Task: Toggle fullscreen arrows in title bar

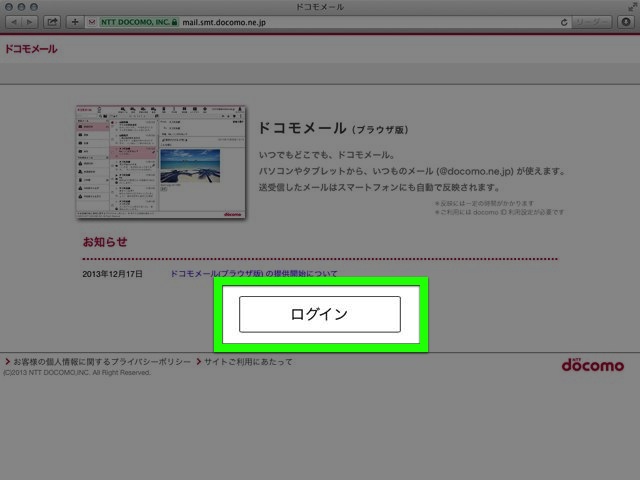Action: coord(632,7)
